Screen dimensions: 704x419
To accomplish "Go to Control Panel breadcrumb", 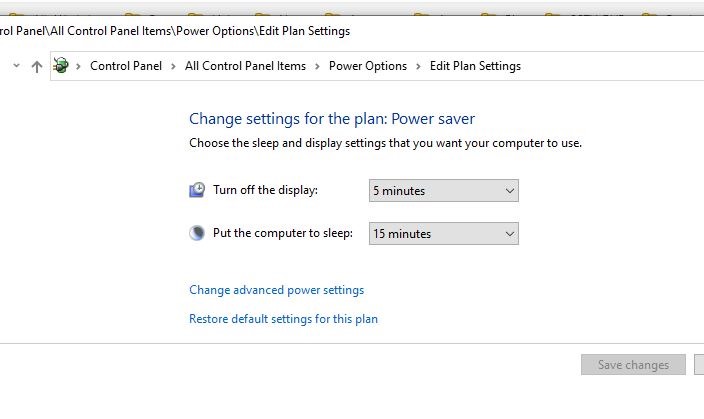I will [124, 66].
